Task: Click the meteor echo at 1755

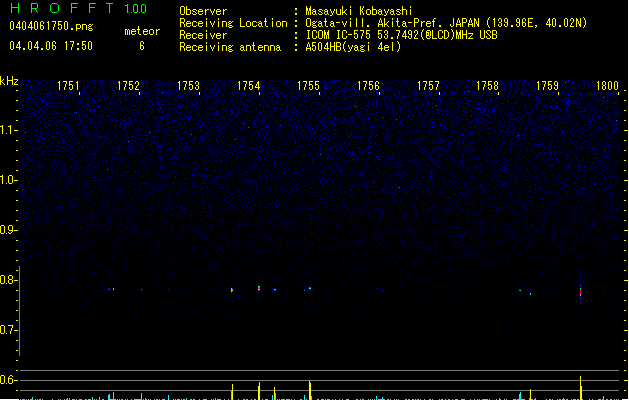Action: (x=310, y=288)
